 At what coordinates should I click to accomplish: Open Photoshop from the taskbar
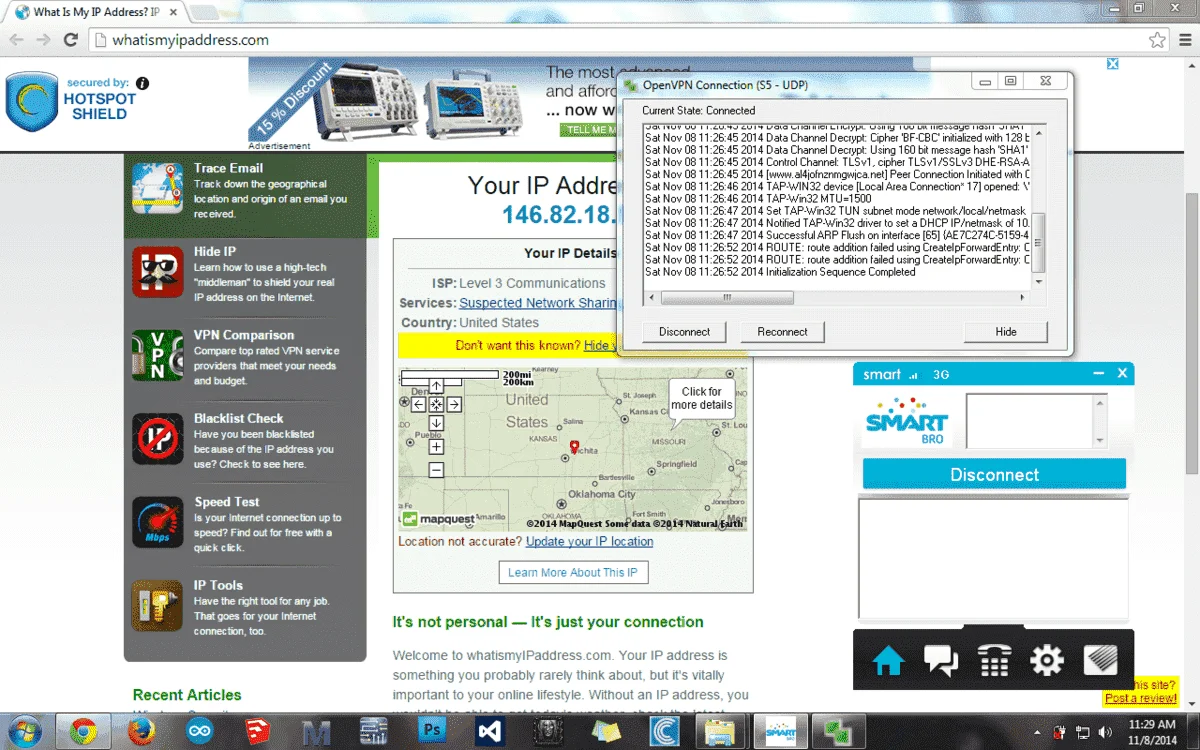tap(433, 732)
